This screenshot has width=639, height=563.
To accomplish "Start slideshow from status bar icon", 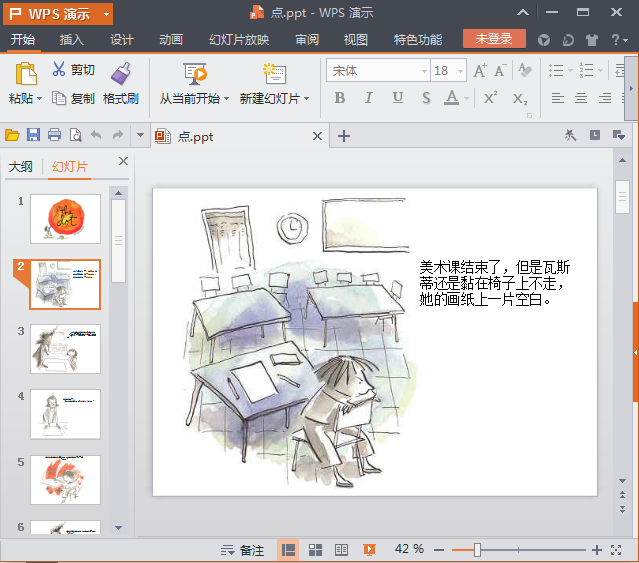I will click(369, 550).
